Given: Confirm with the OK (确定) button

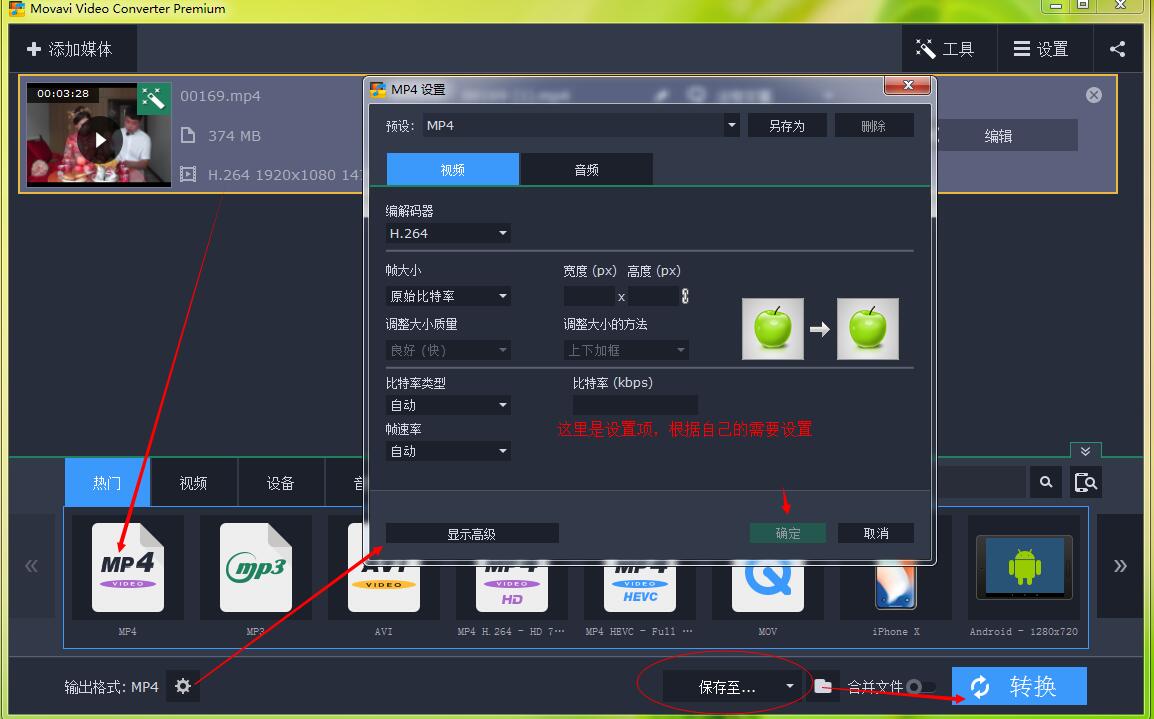Looking at the screenshot, I should click(787, 533).
